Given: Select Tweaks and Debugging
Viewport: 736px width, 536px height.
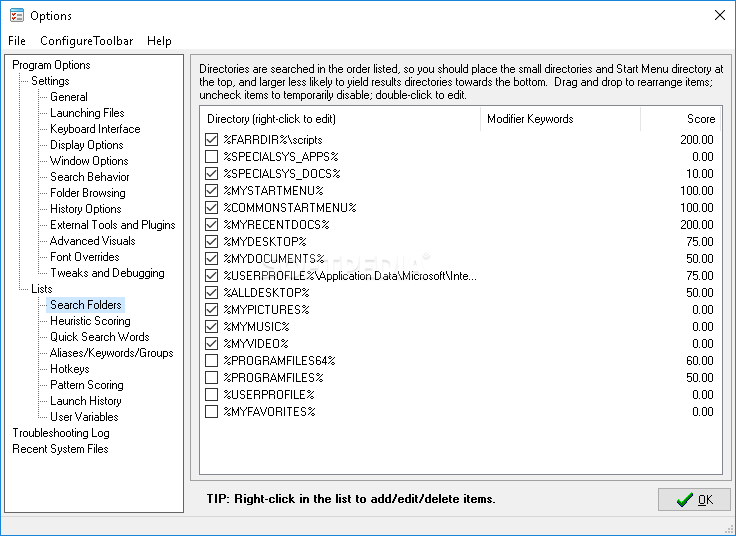Looking at the screenshot, I should click(x=107, y=273).
